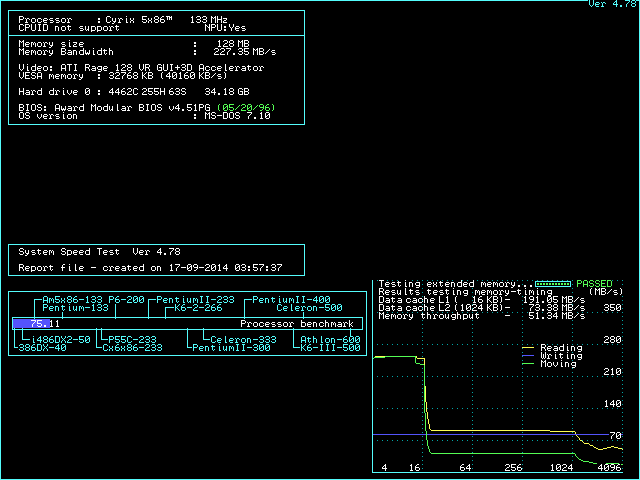Click the '280' graph axis label
This screenshot has height=480, width=640.
(x=612, y=340)
